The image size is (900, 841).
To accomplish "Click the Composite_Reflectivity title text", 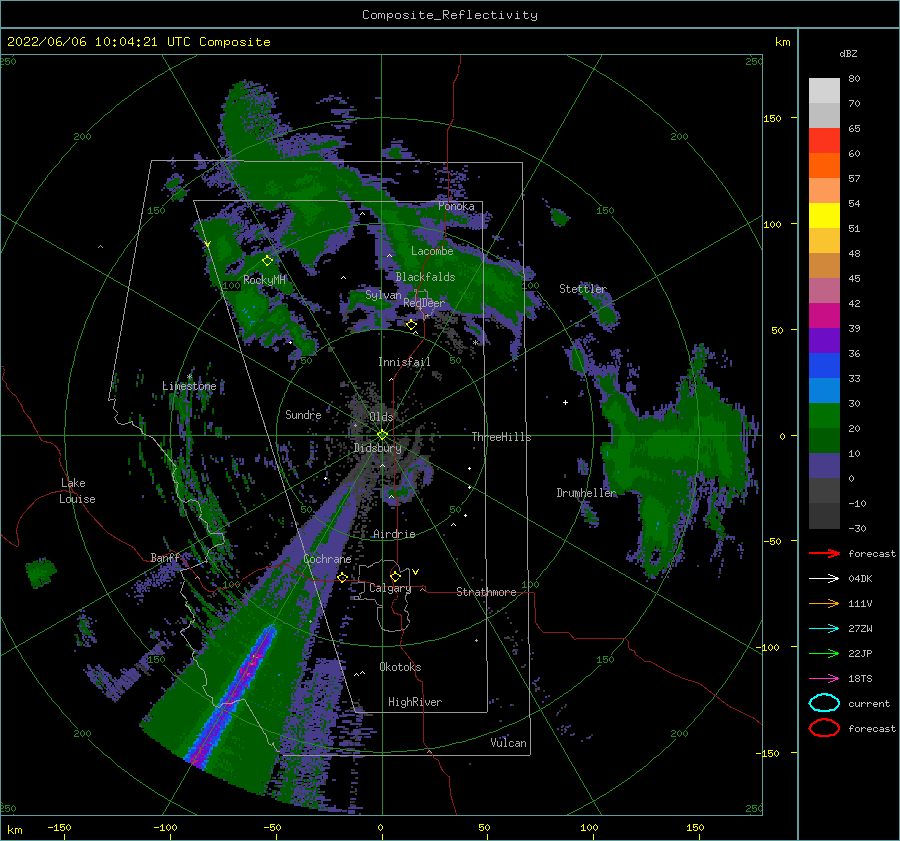I will (x=450, y=15).
